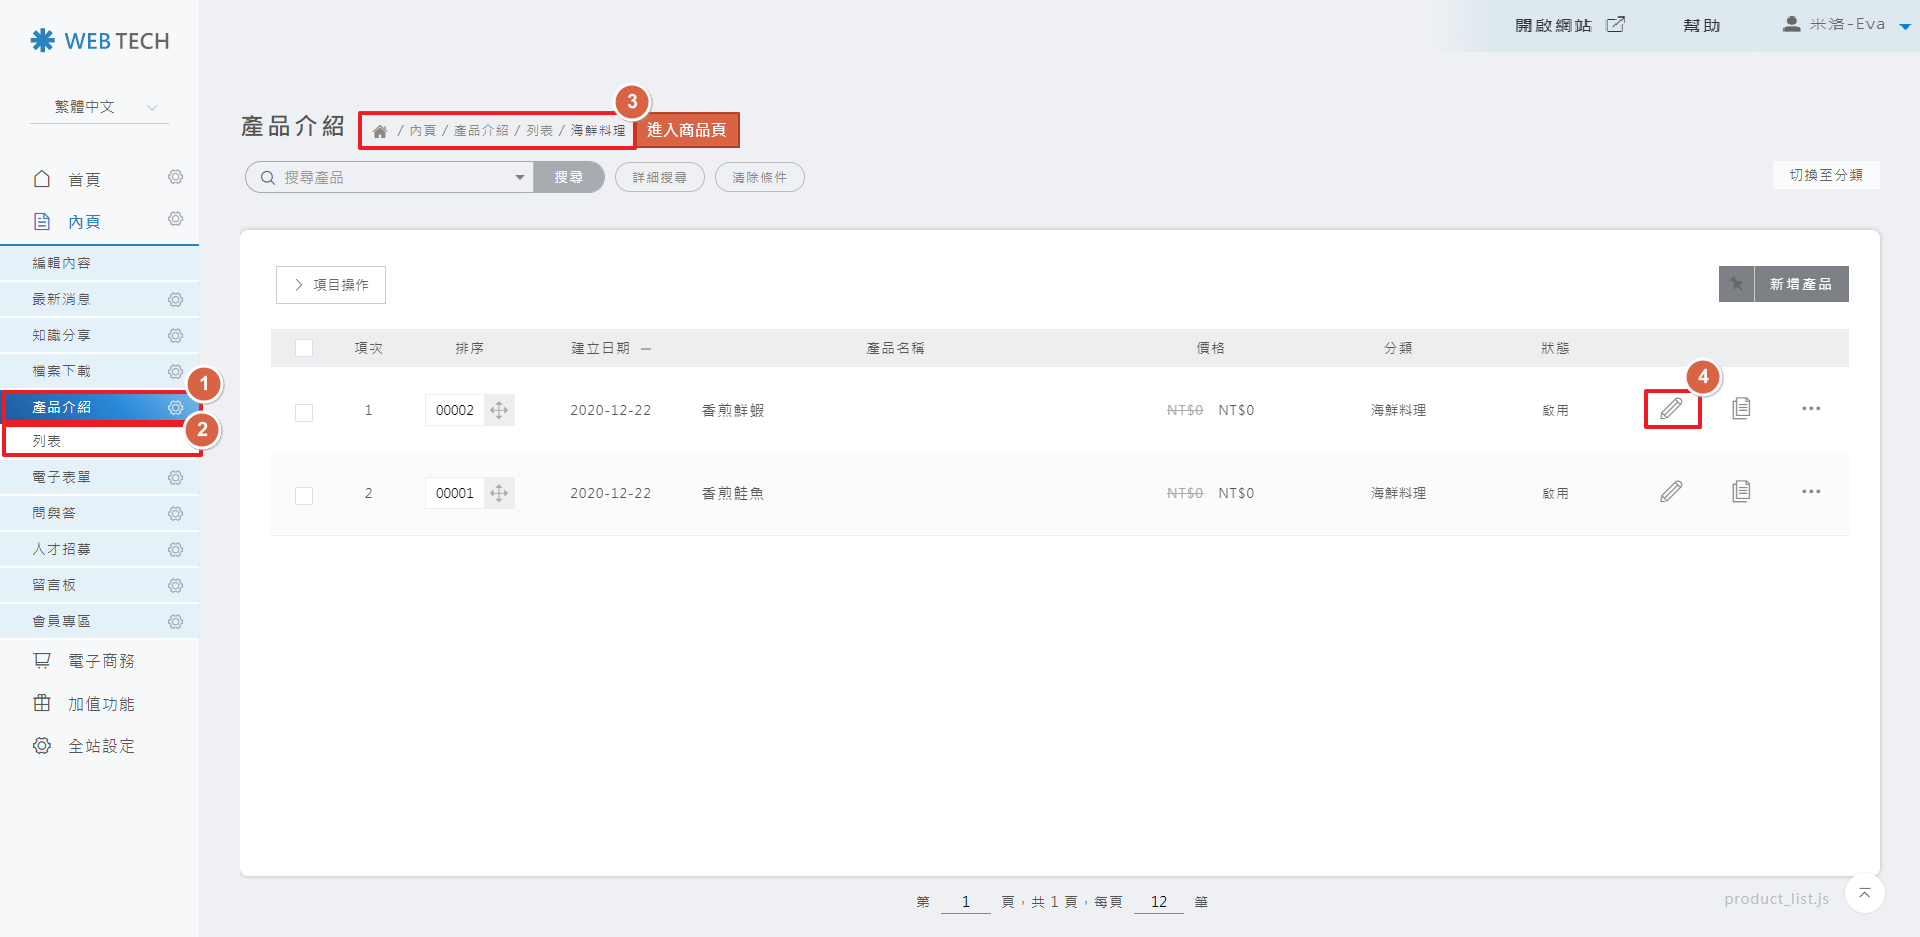The image size is (1920, 937).
Task: Click the copy document icon for 香煎鮭魚
Action: pyautogui.click(x=1741, y=492)
